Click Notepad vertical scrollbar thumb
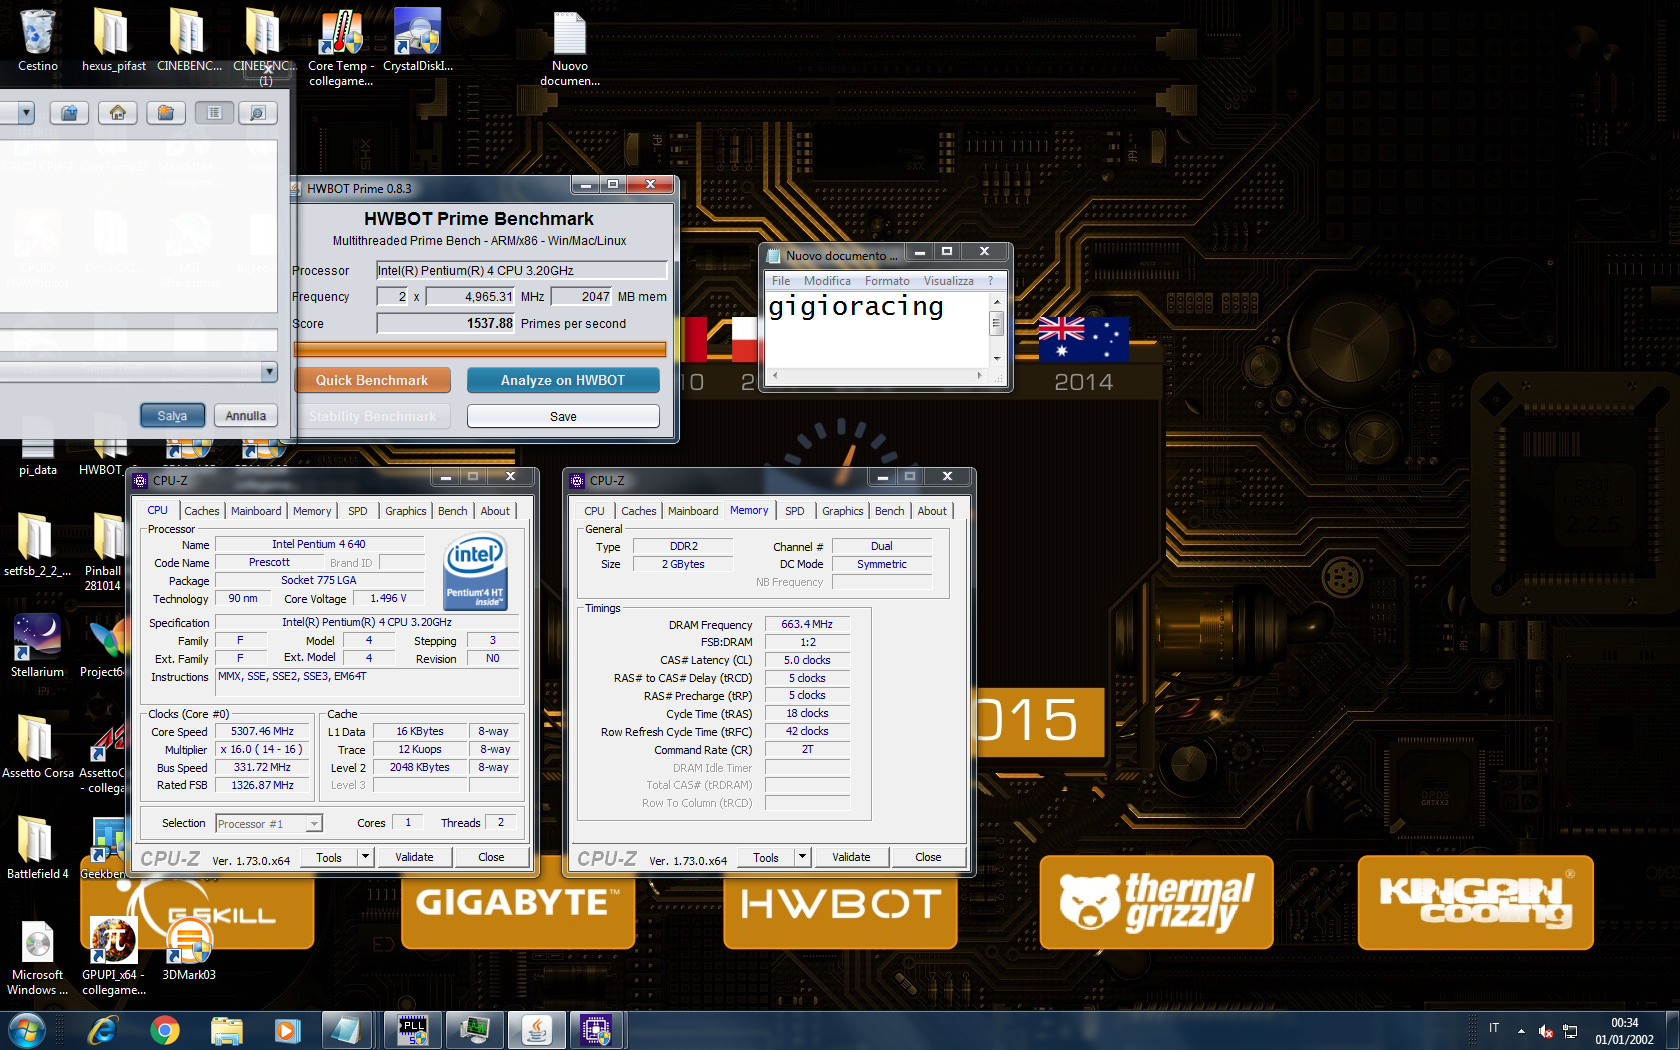The image size is (1680, 1050). (x=996, y=323)
